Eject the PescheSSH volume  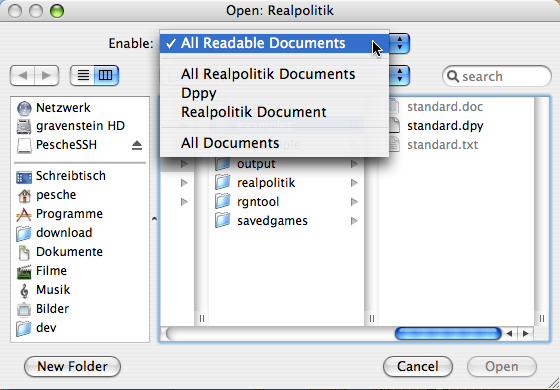[137, 145]
